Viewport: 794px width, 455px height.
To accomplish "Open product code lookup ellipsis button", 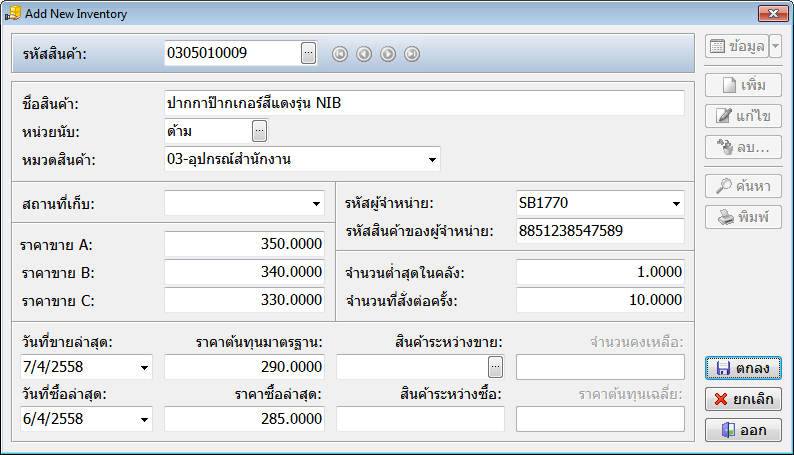I will pos(308,53).
